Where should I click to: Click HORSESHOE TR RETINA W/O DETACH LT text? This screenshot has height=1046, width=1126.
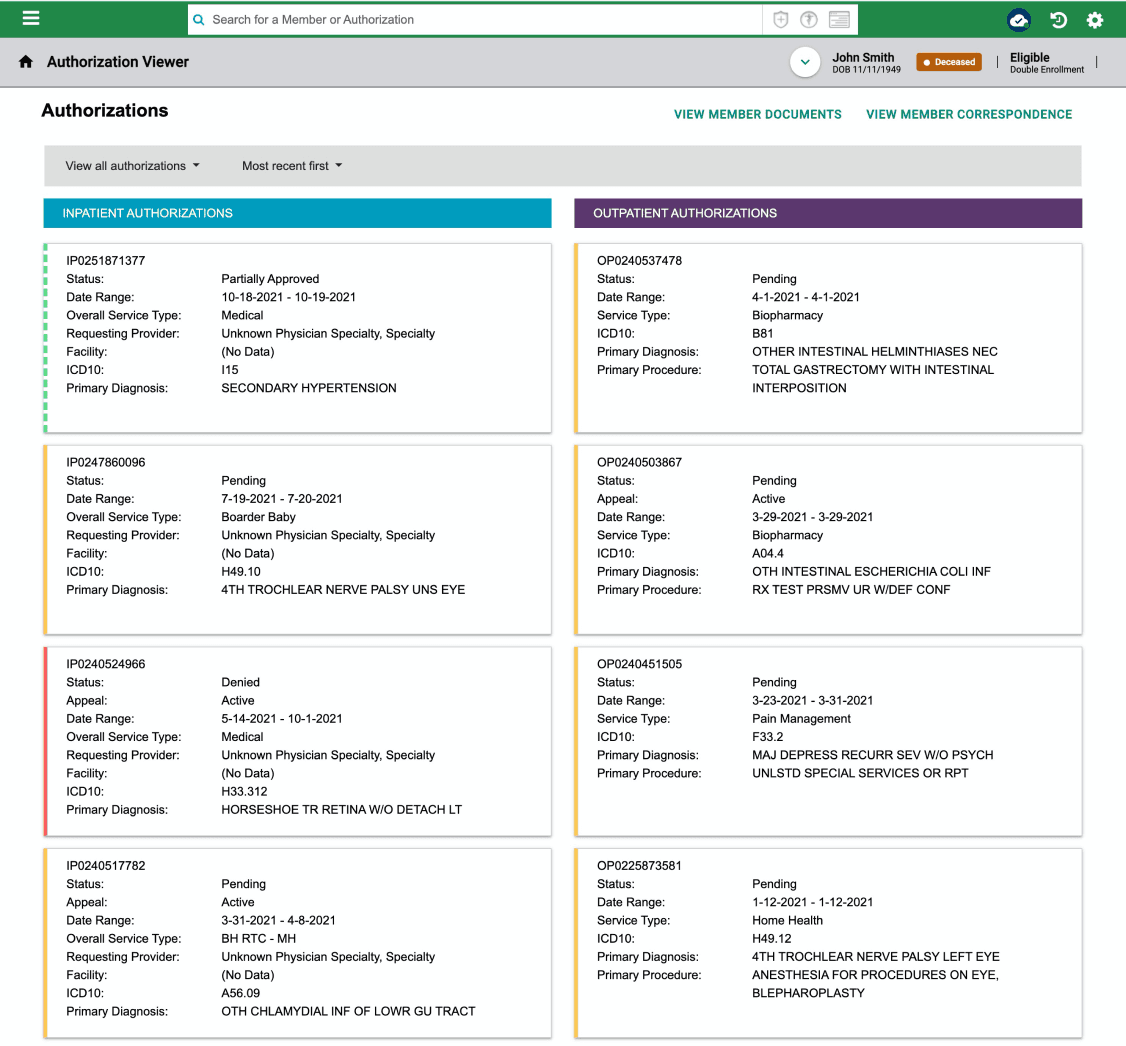coord(342,809)
